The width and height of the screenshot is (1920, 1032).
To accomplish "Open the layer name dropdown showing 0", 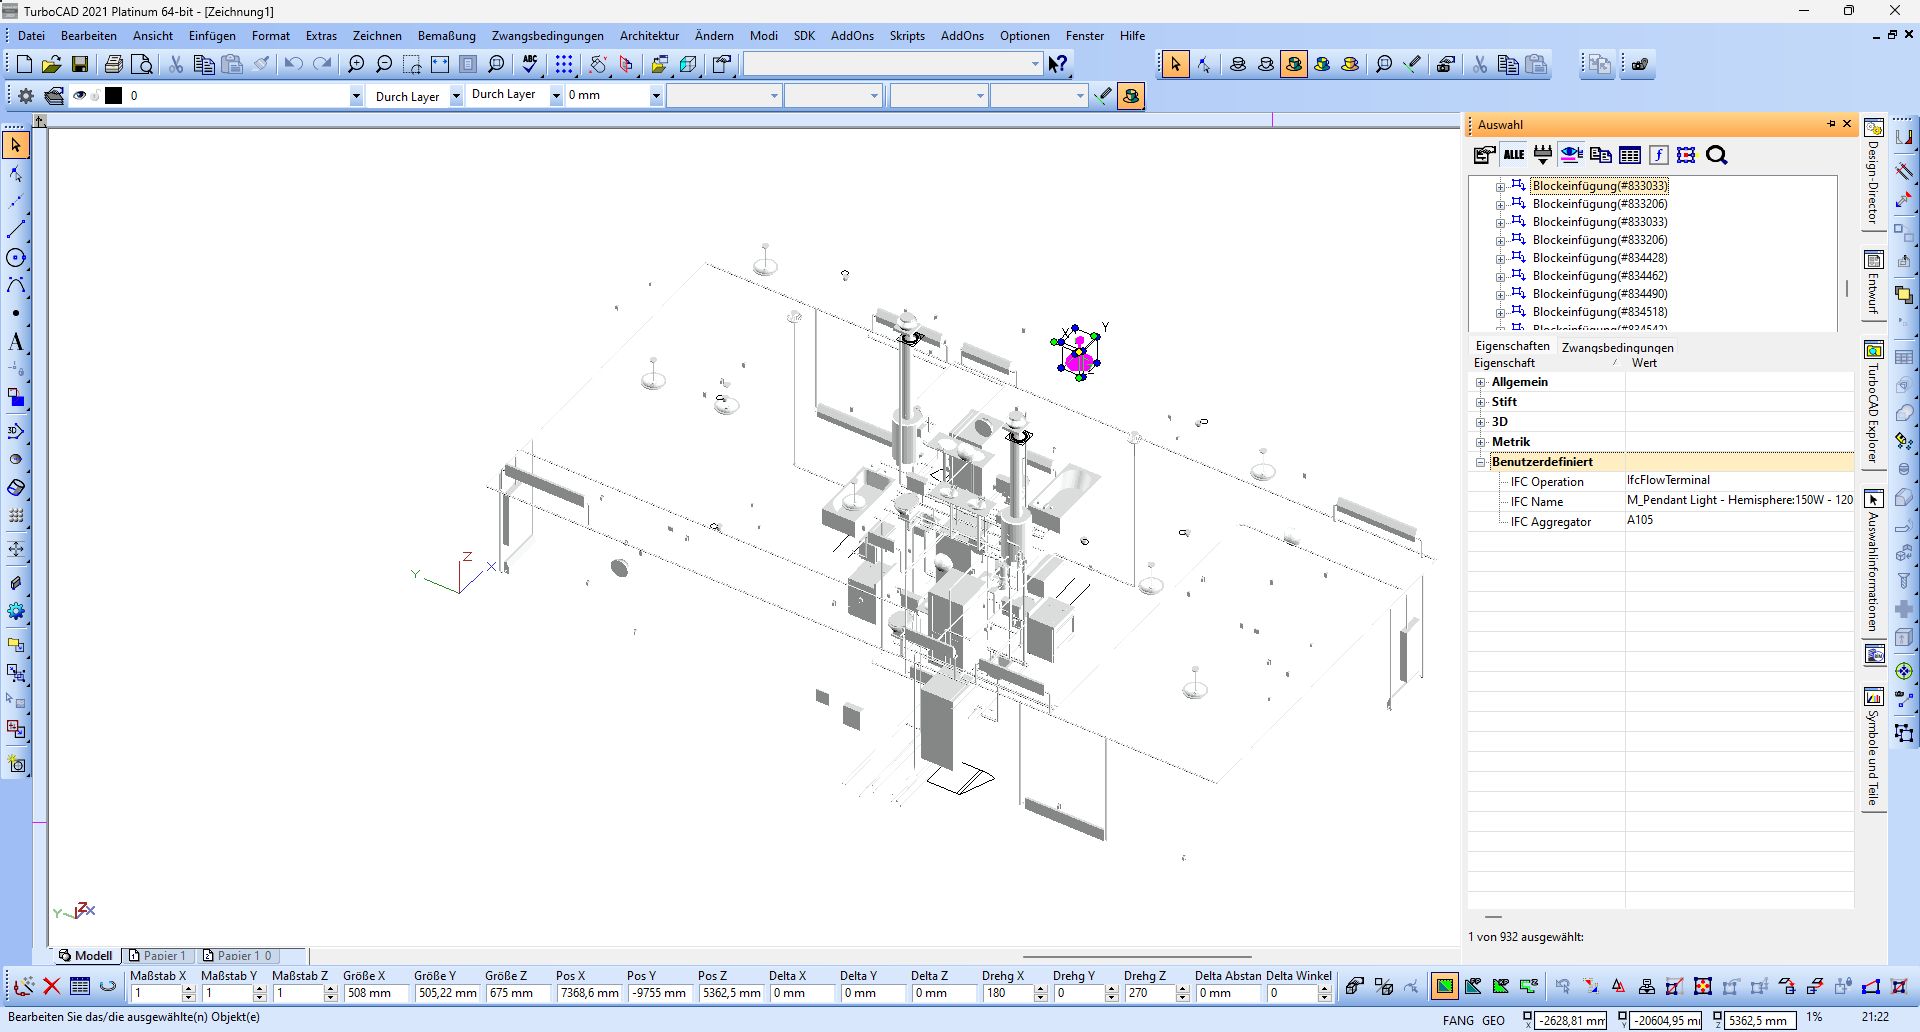I will point(356,96).
